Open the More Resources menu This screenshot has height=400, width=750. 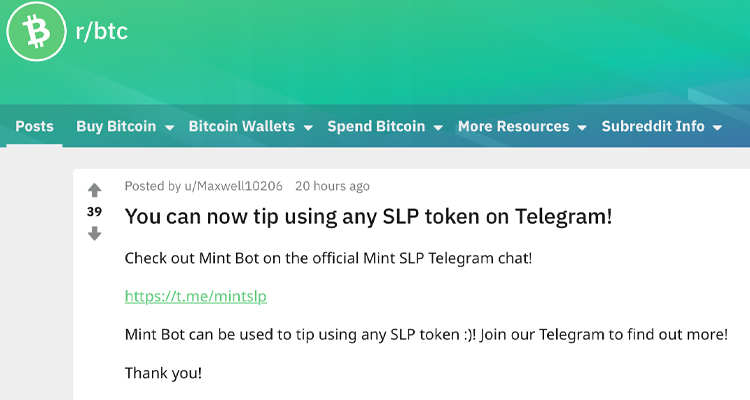coord(514,126)
